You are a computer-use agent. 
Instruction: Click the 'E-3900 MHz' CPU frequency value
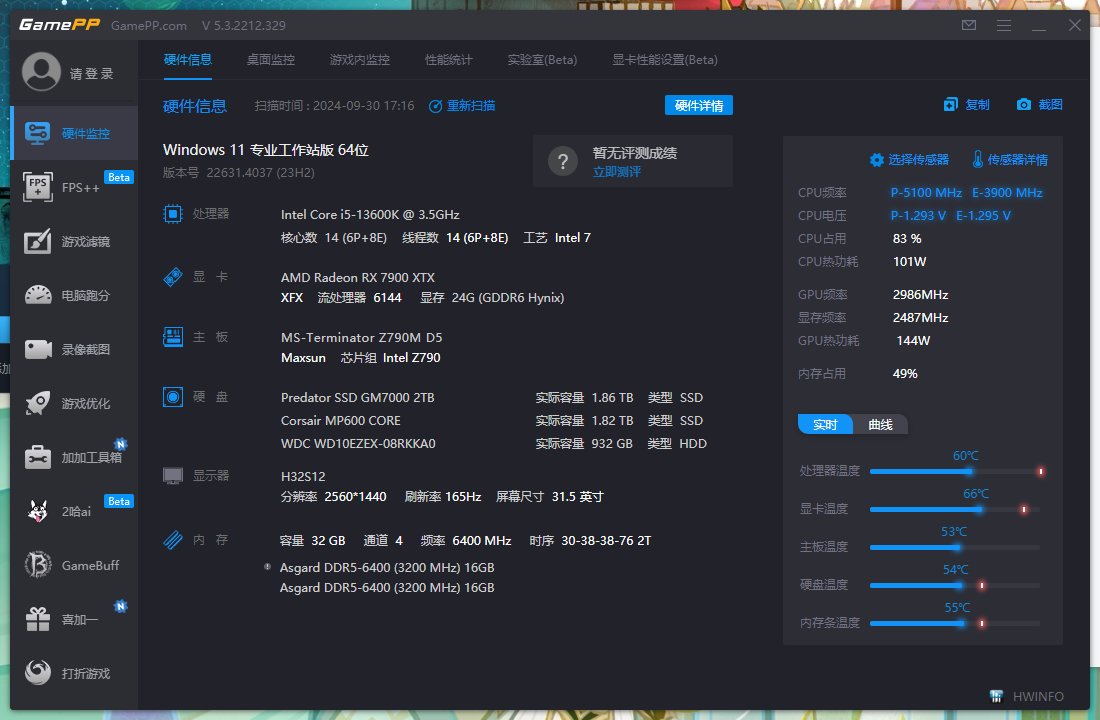pyautogui.click(x=1007, y=192)
